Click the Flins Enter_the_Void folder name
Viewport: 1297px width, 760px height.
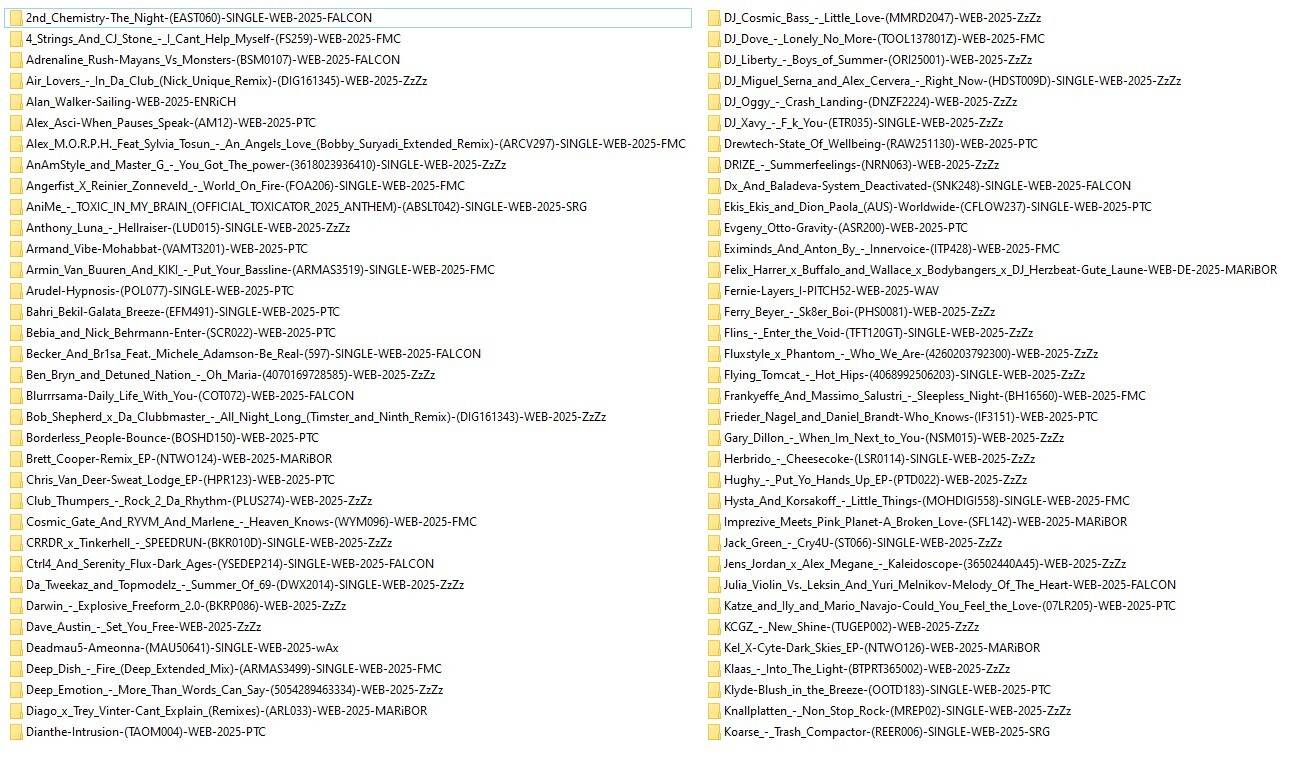pyautogui.click(x=878, y=333)
